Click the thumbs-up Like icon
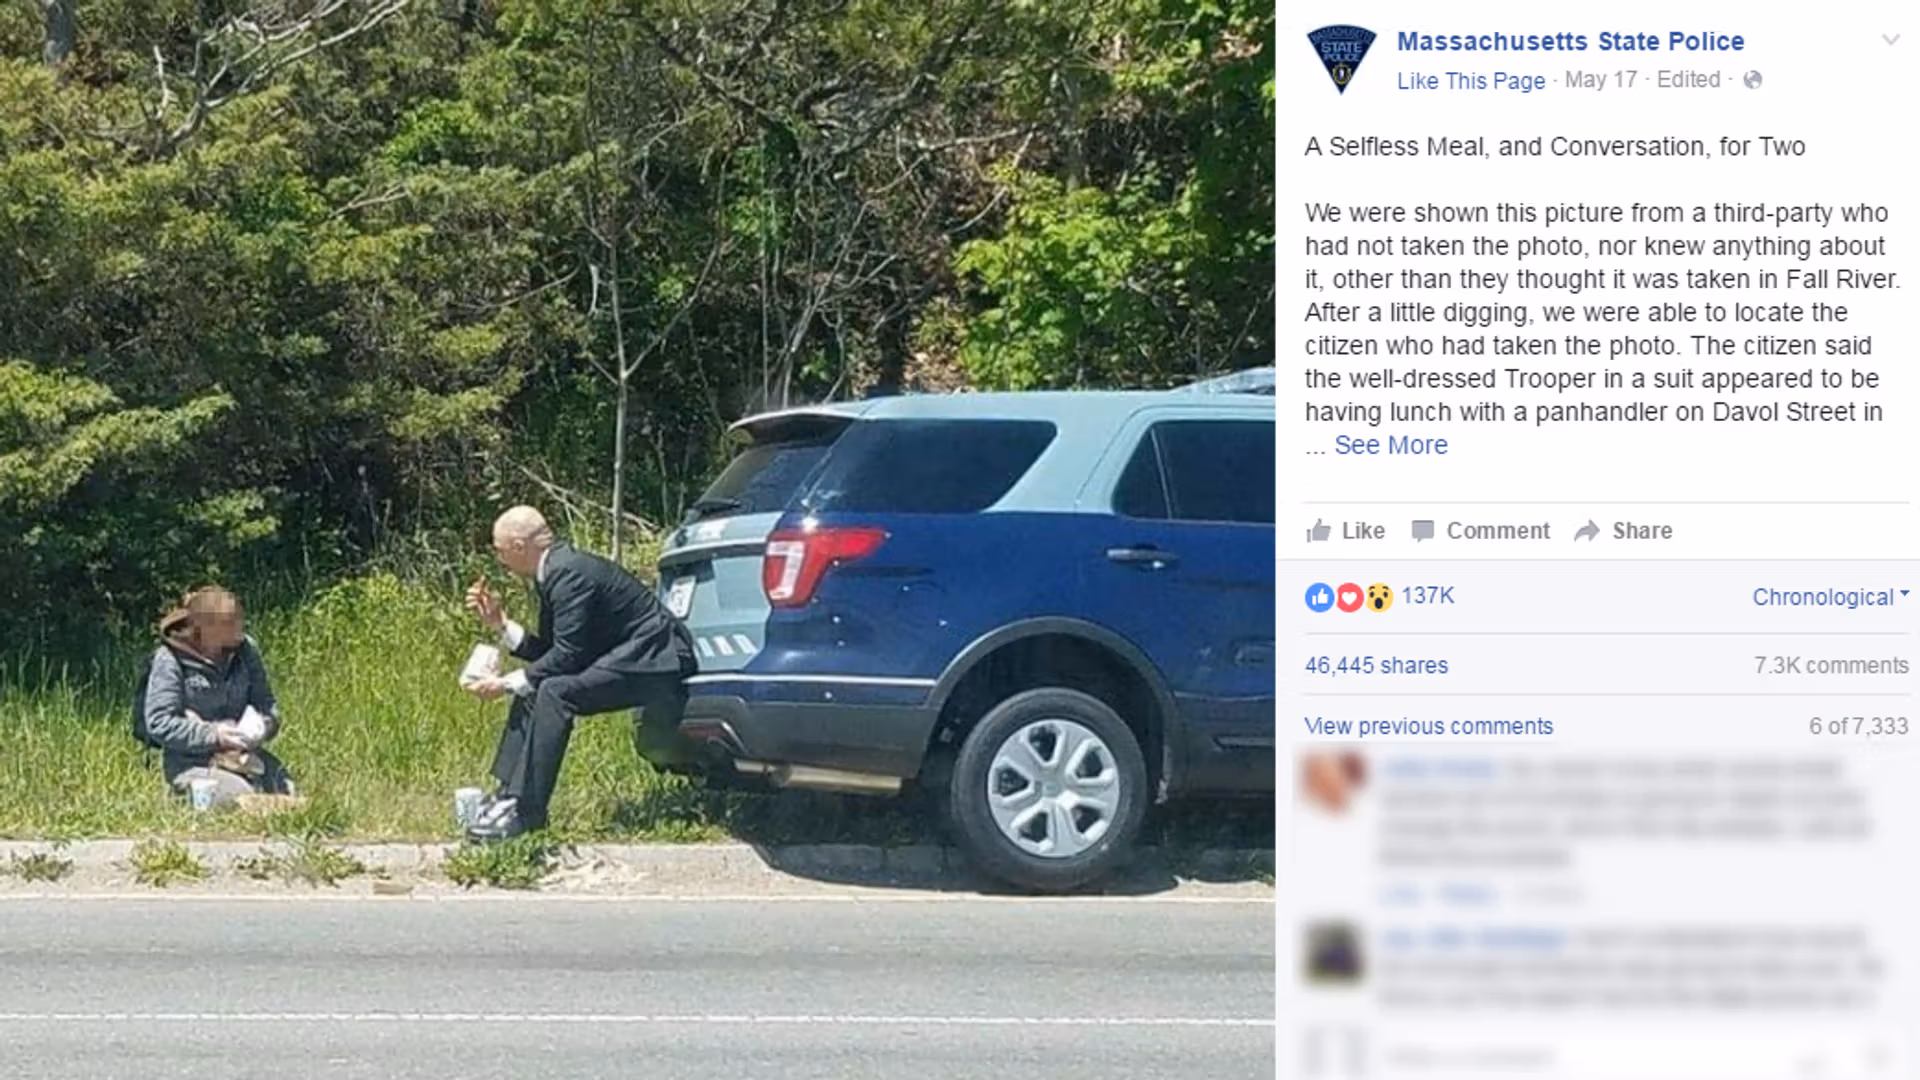This screenshot has width=1920, height=1080. 1318,531
